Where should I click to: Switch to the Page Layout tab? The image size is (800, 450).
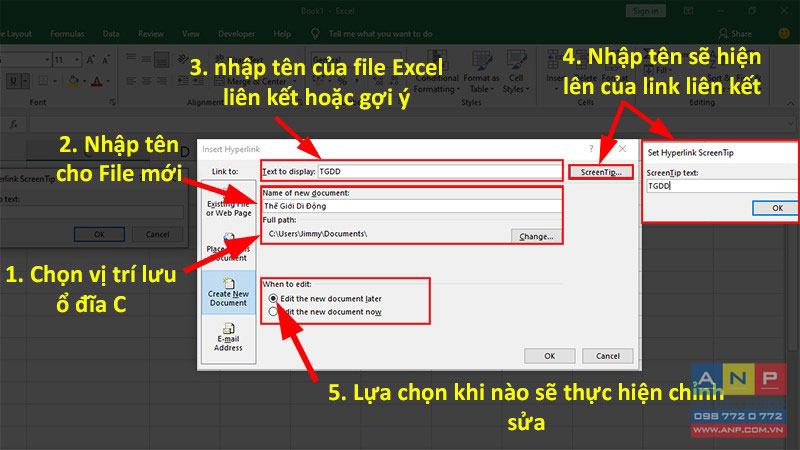tap(16, 34)
